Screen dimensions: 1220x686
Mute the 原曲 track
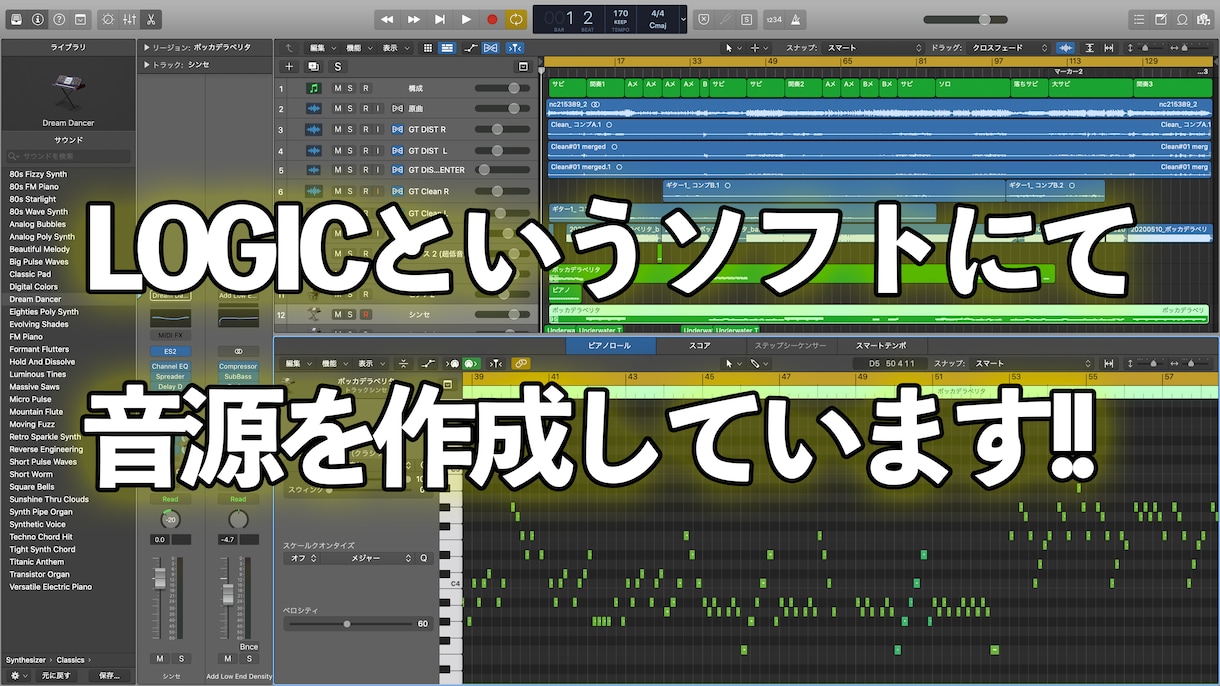point(338,109)
